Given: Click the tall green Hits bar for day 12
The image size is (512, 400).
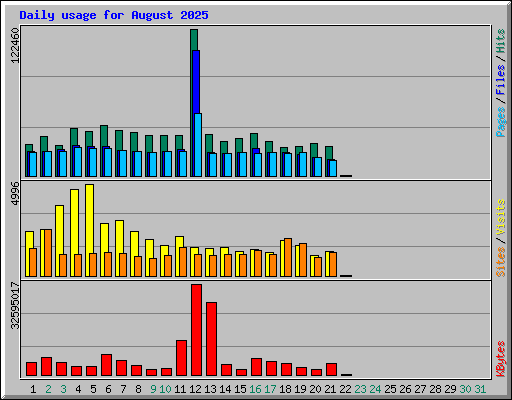Looking at the screenshot, I should [x=194, y=40].
